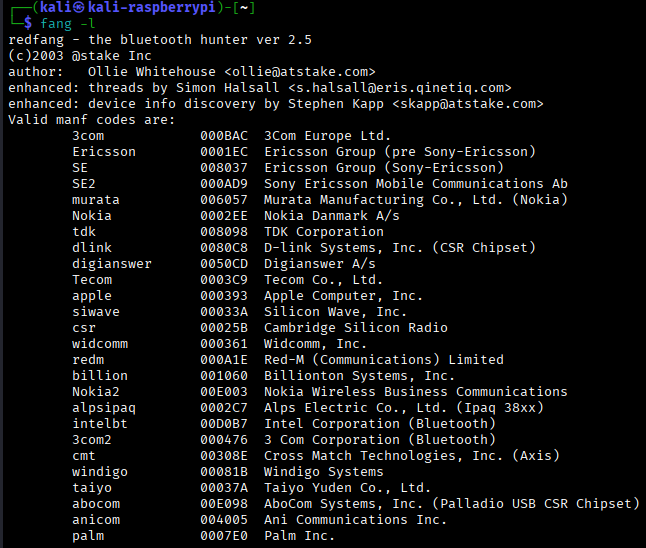Click 'TDK Corporation' description
Image resolution: width=646 pixels, height=548 pixels.
coord(324,232)
